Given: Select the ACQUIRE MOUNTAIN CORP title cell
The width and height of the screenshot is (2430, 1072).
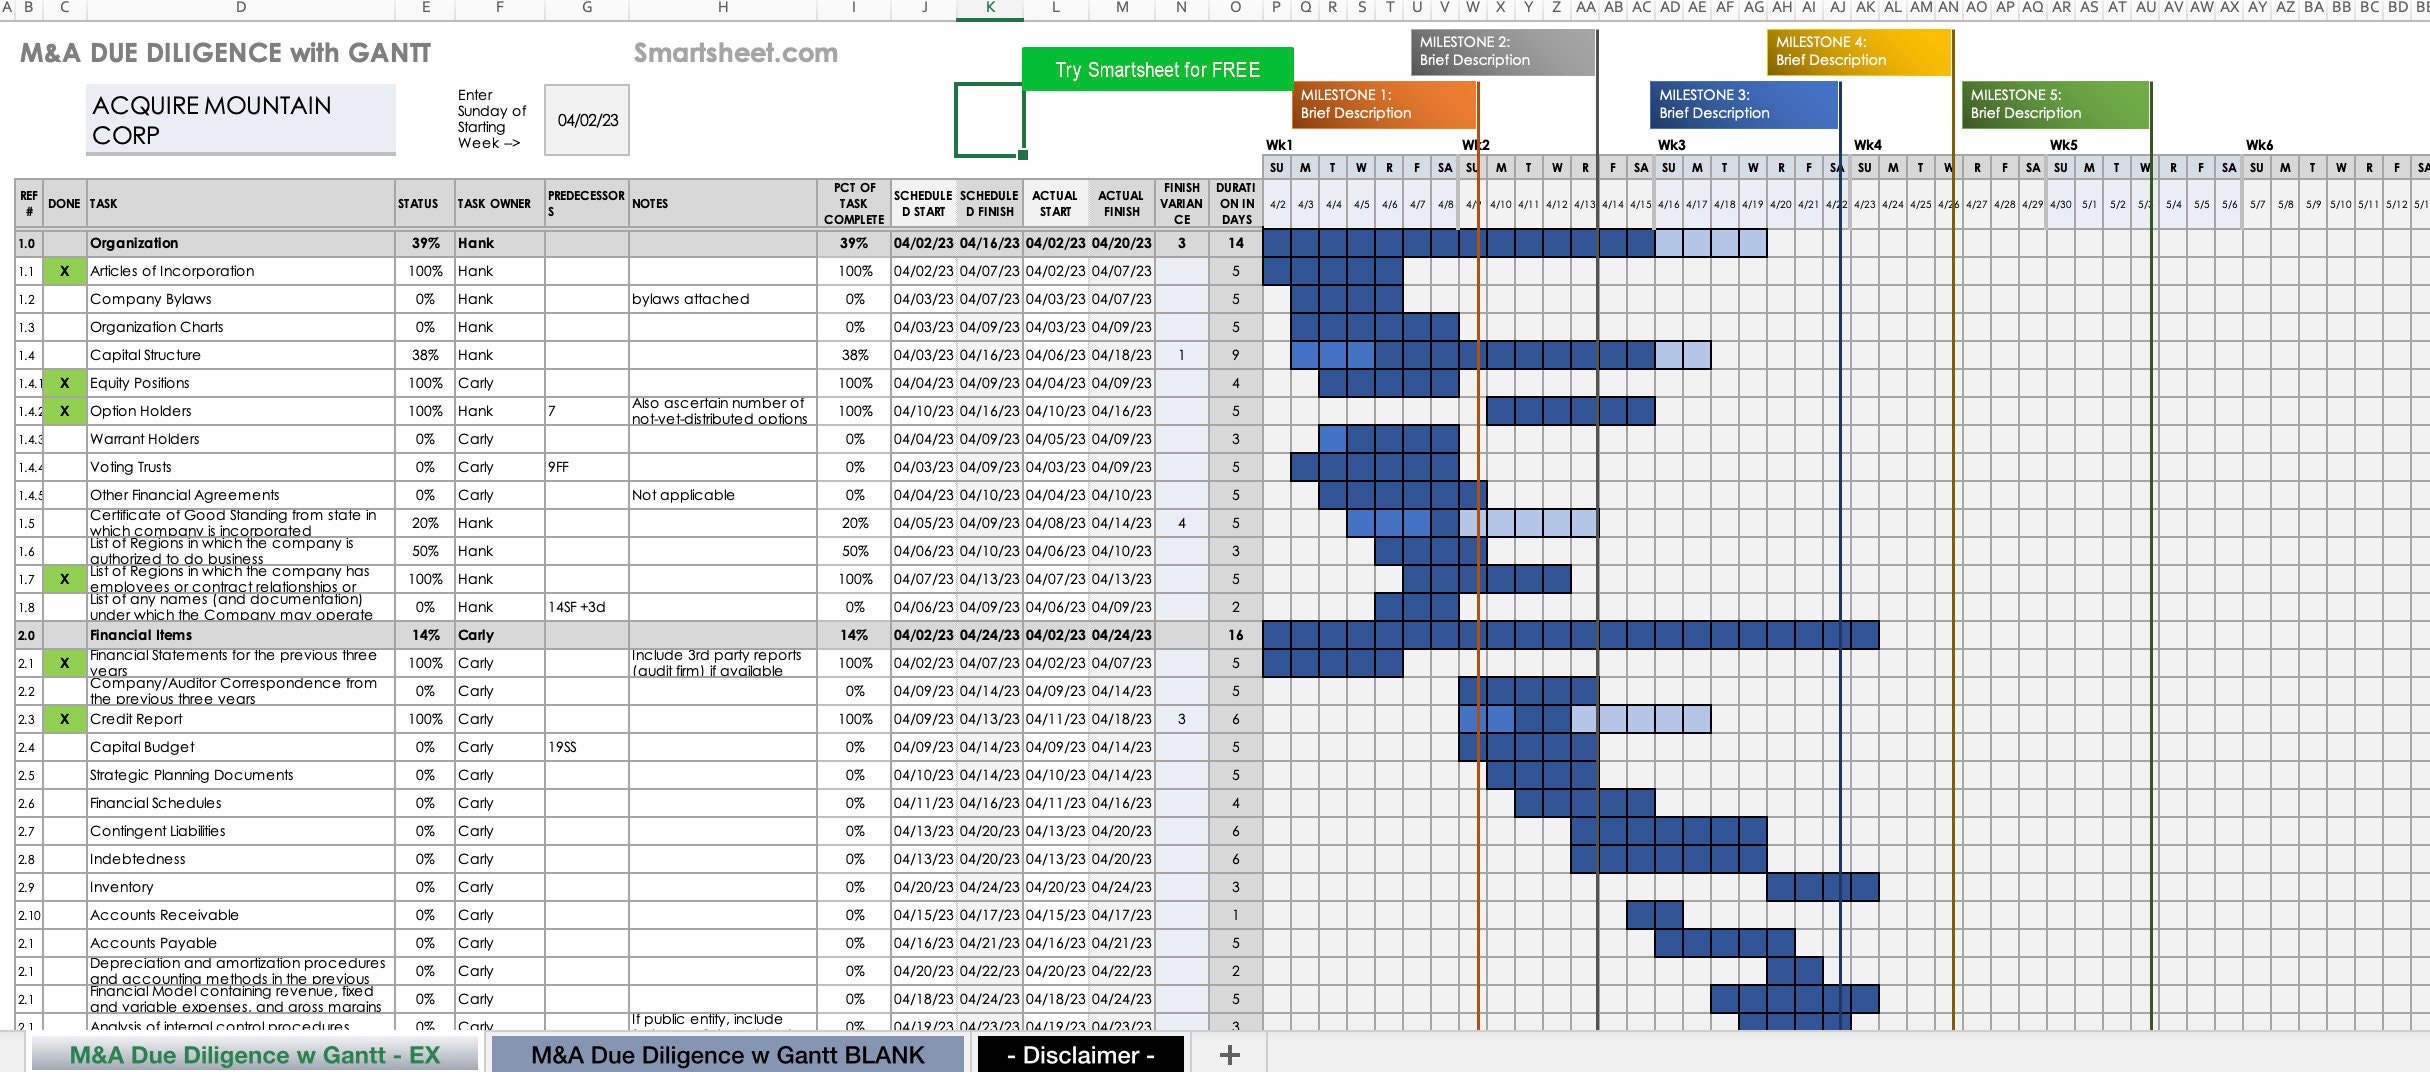Looking at the screenshot, I should coord(241,119).
